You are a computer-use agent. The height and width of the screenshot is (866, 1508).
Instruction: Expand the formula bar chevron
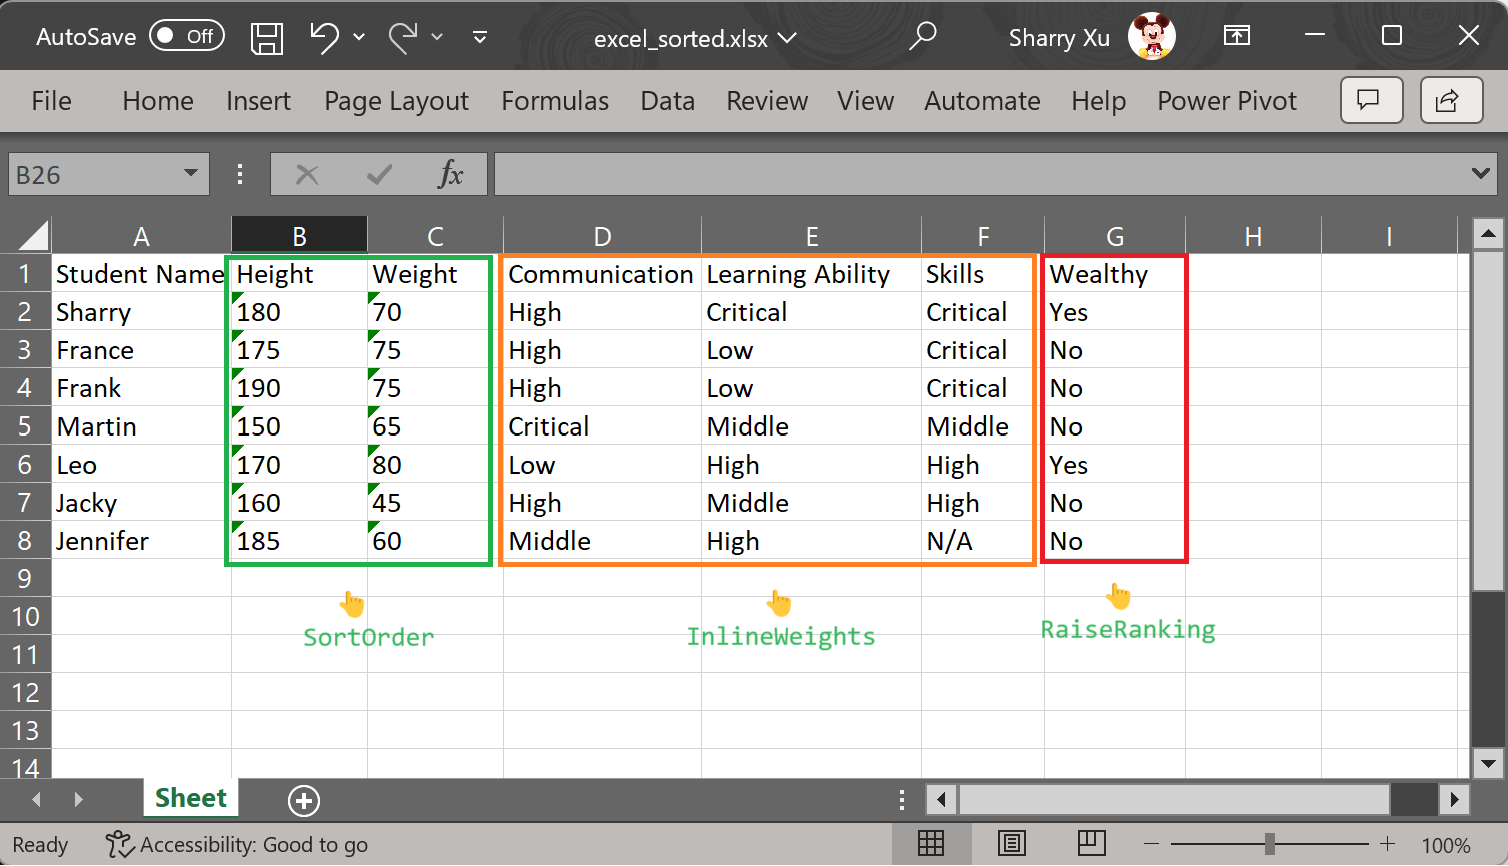(x=1481, y=174)
